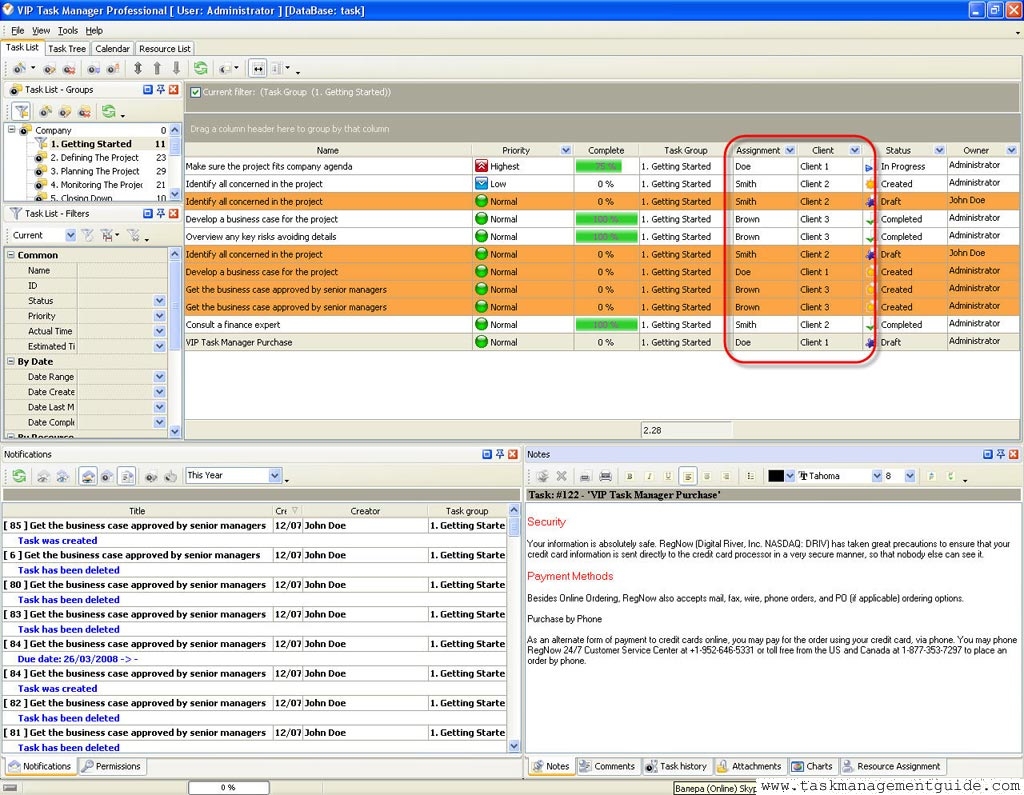Open the Tools menu

pyautogui.click(x=68, y=31)
